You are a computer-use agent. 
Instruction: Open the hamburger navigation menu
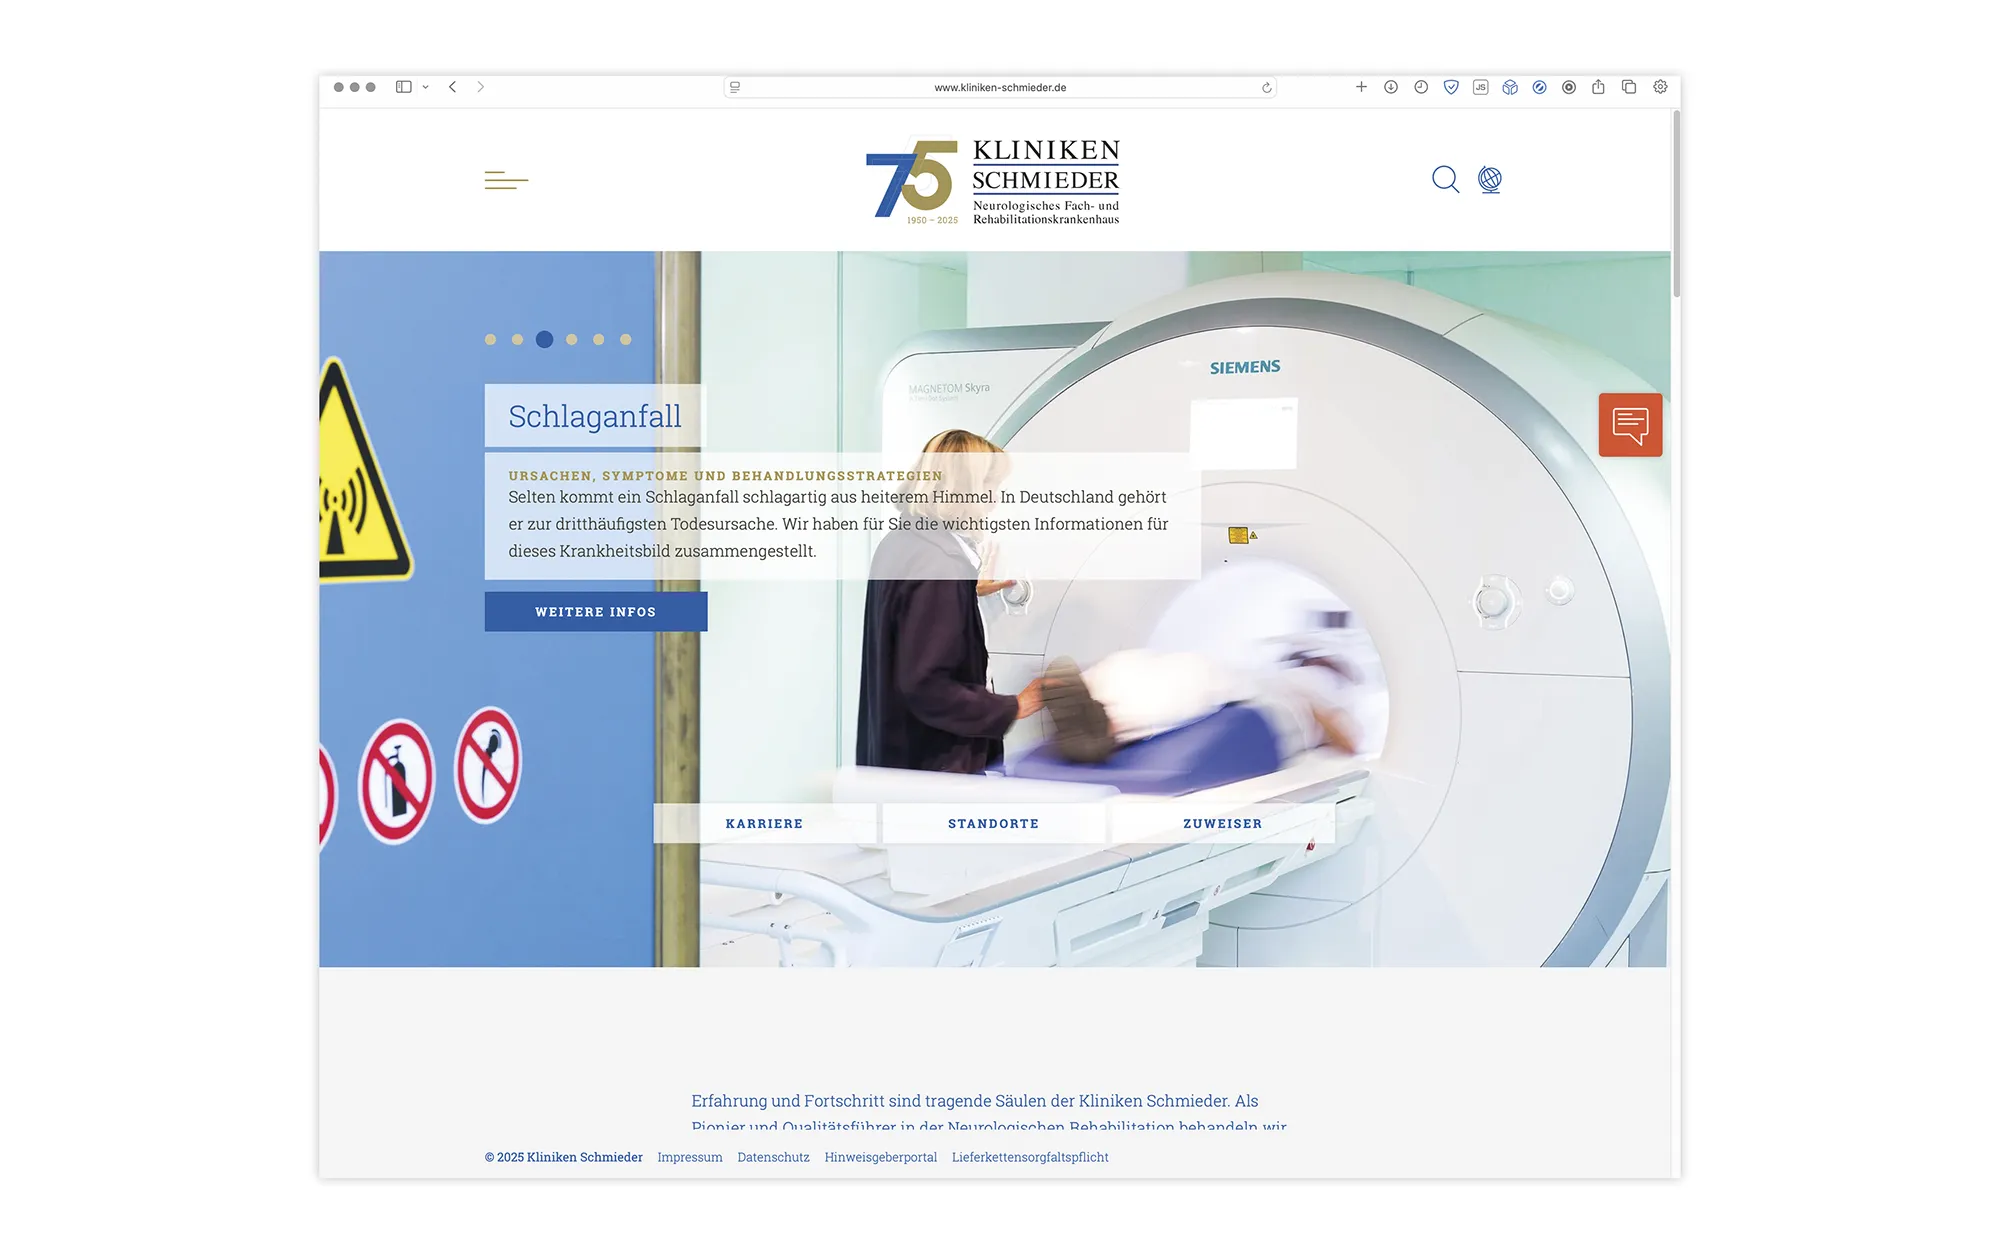[506, 181]
